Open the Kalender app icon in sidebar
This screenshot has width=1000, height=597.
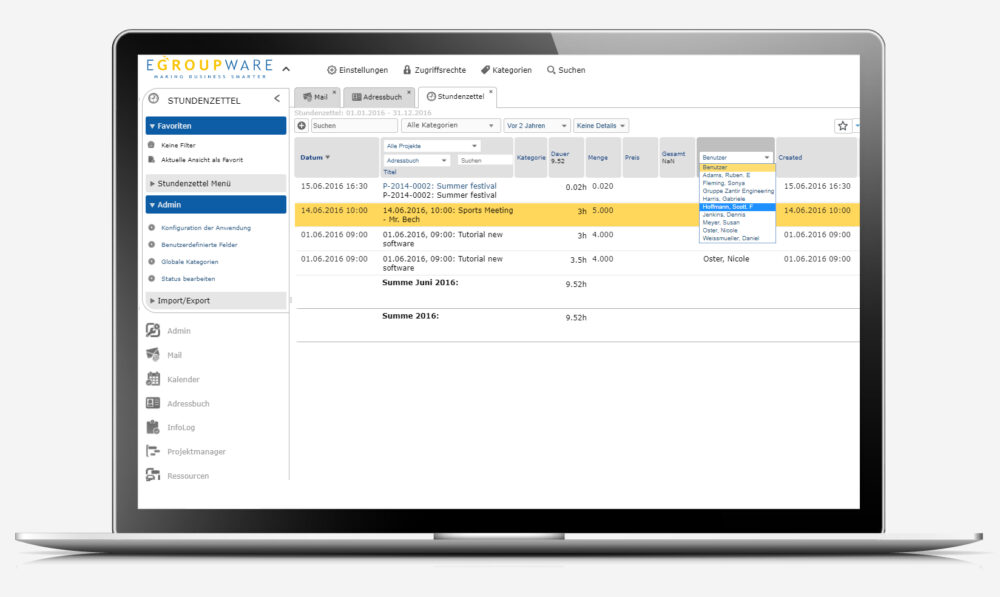[x=153, y=379]
